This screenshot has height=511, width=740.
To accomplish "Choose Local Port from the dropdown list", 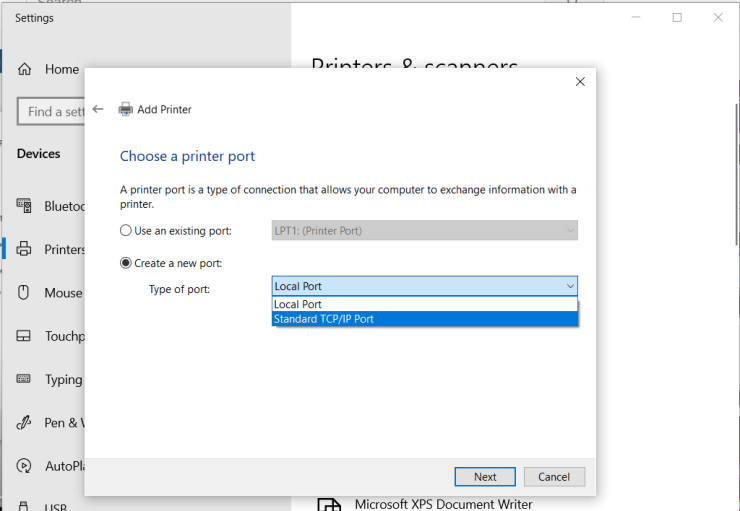I will (424, 304).
